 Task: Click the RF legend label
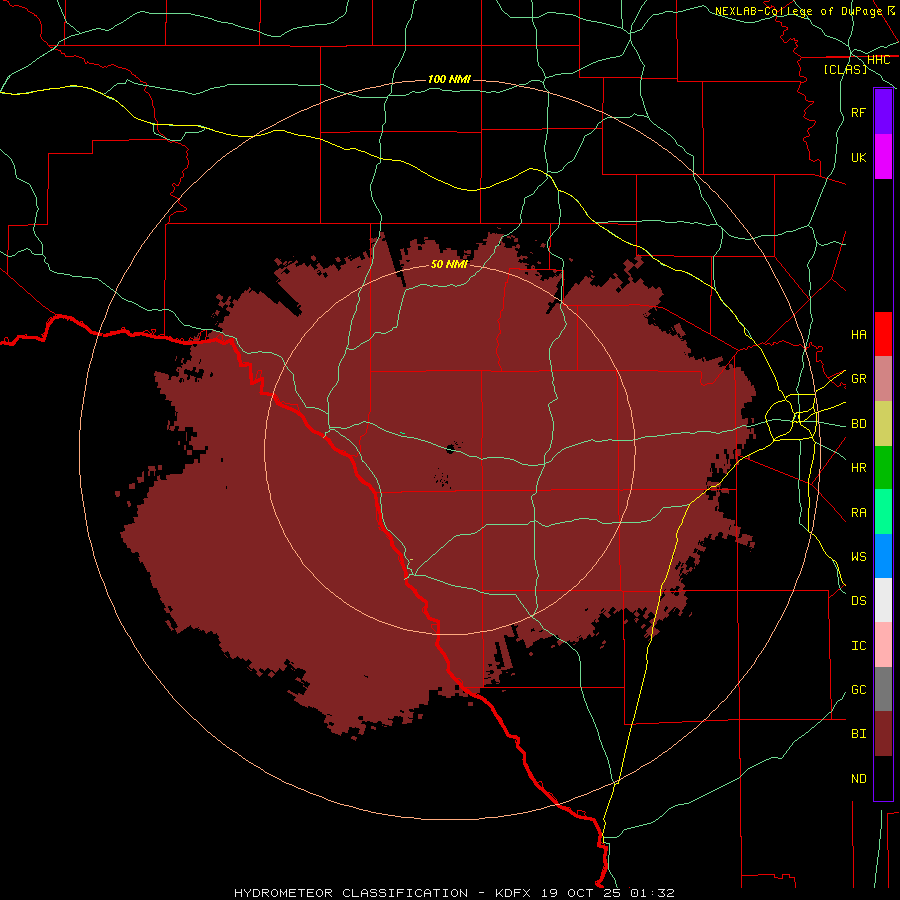point(858,113)
